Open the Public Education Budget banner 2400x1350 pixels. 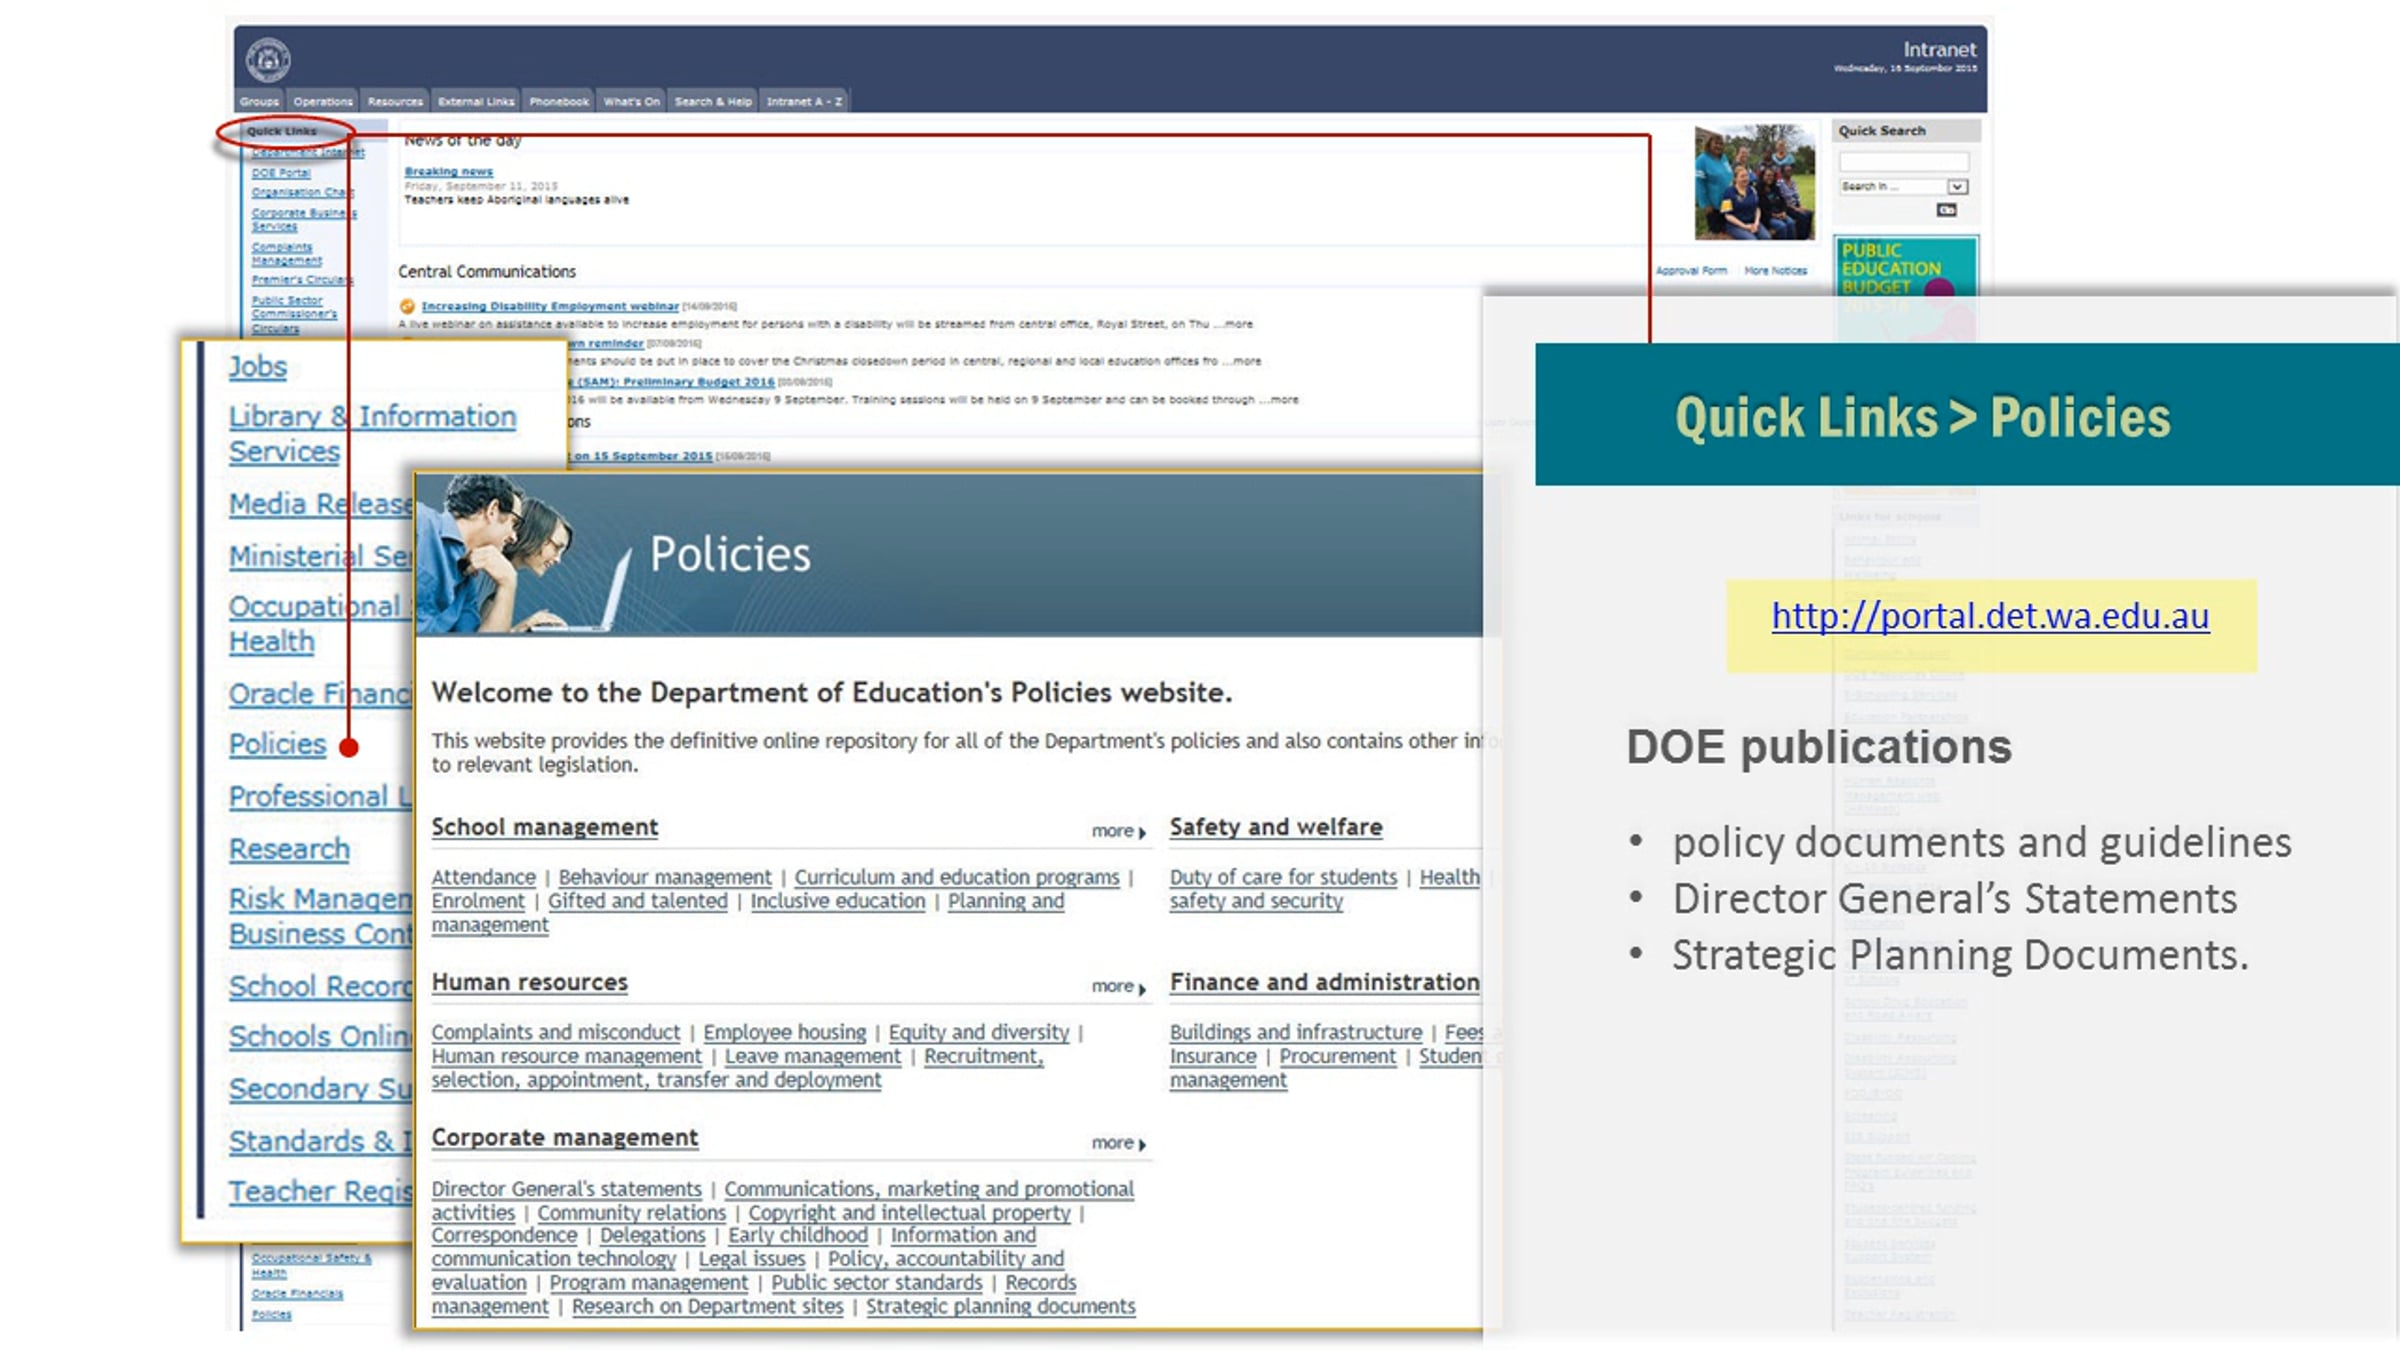1904,268
